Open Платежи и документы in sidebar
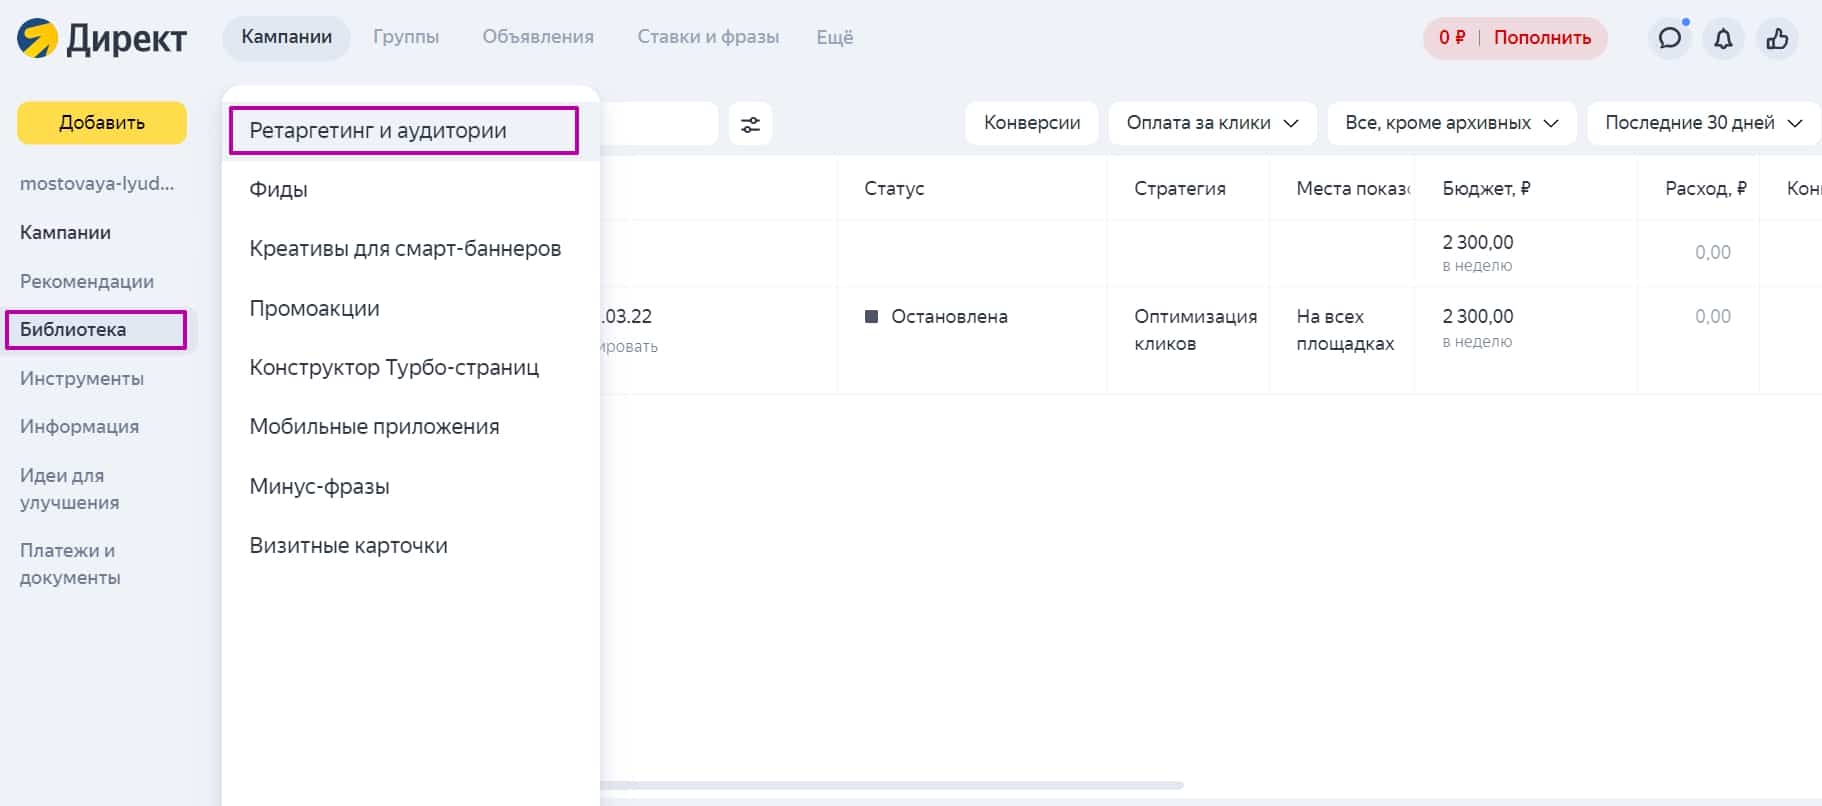 point(70,564)
